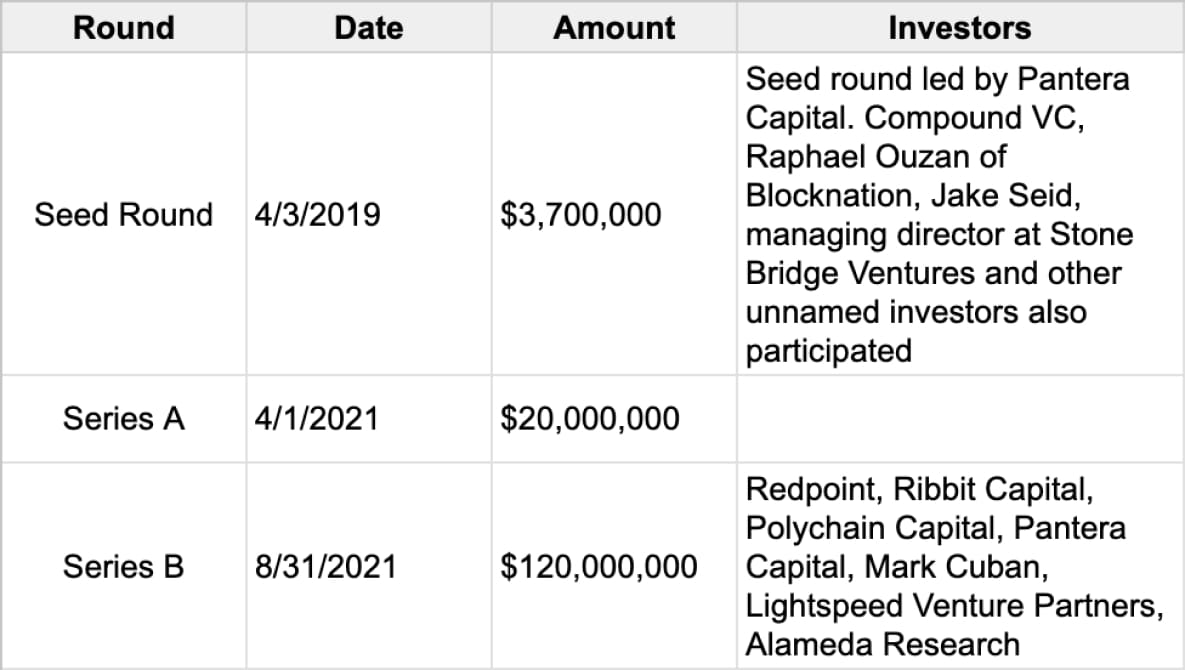Viewport: 1185px width, 670px height.
Task: Select the Seed Round cell
Action: tap(124, 214)
